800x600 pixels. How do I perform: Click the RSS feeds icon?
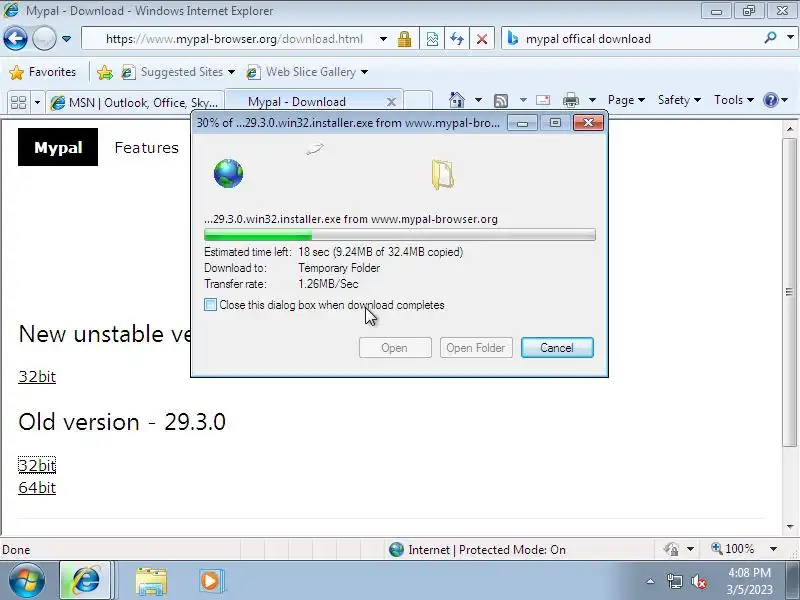(501, 101)
